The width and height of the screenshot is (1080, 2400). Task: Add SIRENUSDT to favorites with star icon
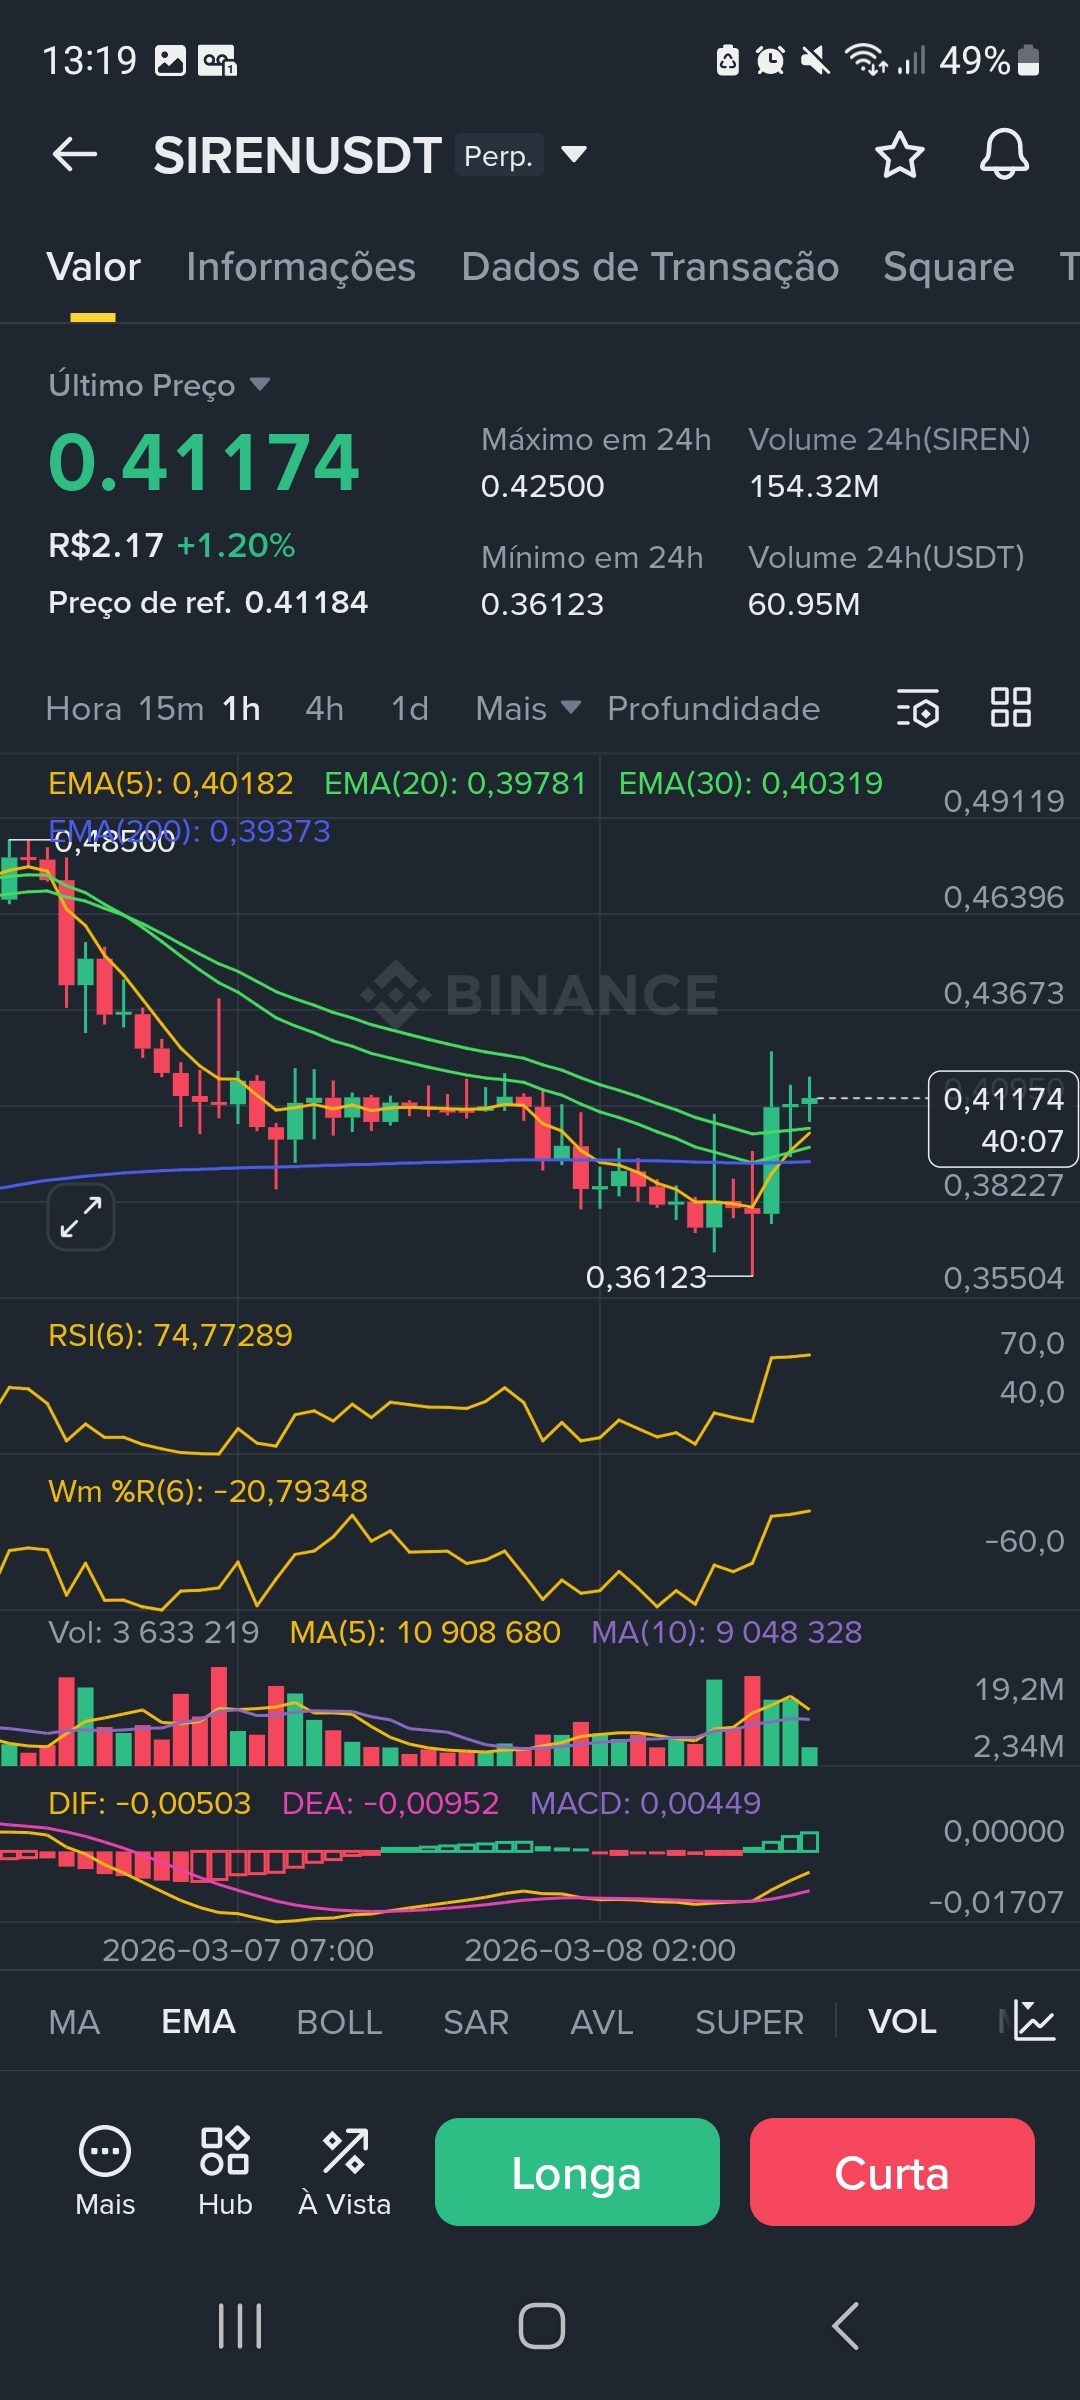[x=899, y=155]
